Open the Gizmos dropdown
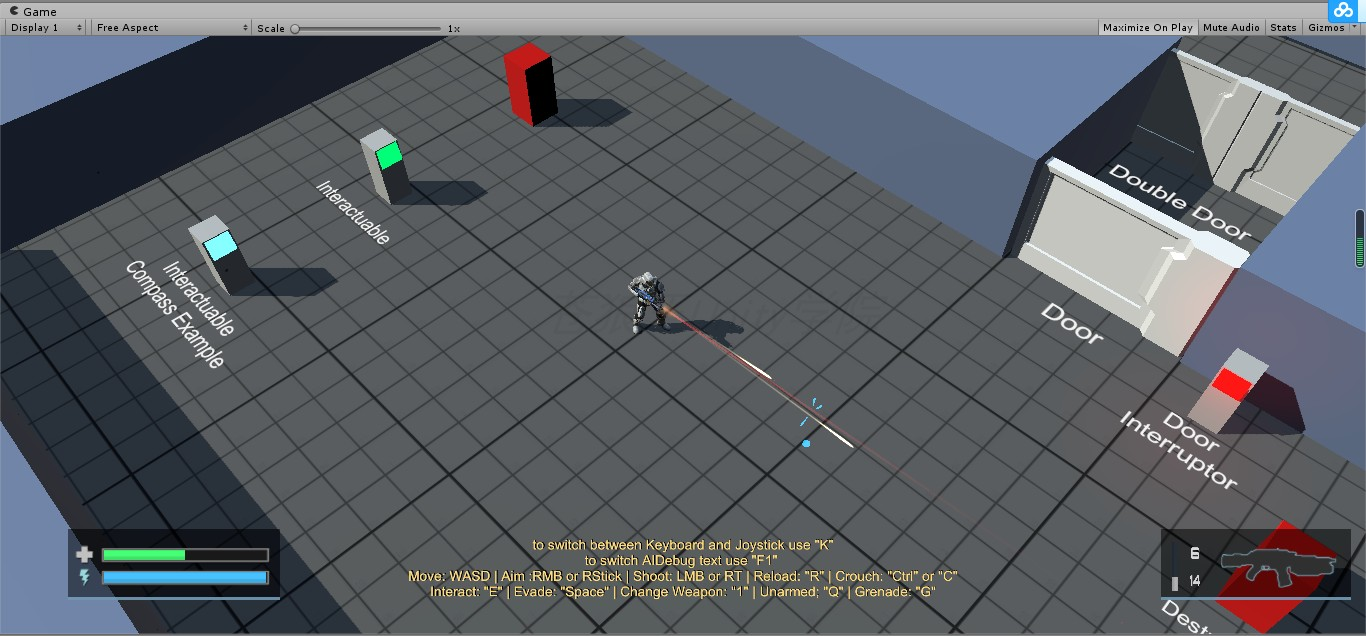Viewport: 1366px width, 636px height. click(1331, 28)
